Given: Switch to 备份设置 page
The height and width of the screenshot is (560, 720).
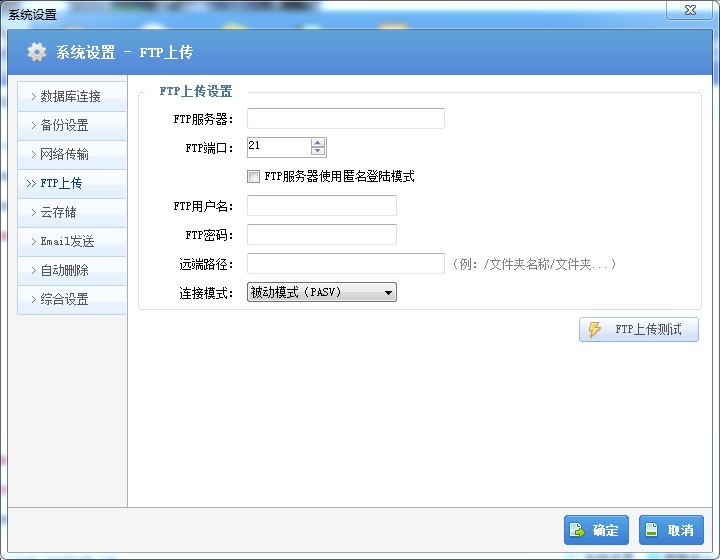Looking at the screenshot, I should point(72,125).
